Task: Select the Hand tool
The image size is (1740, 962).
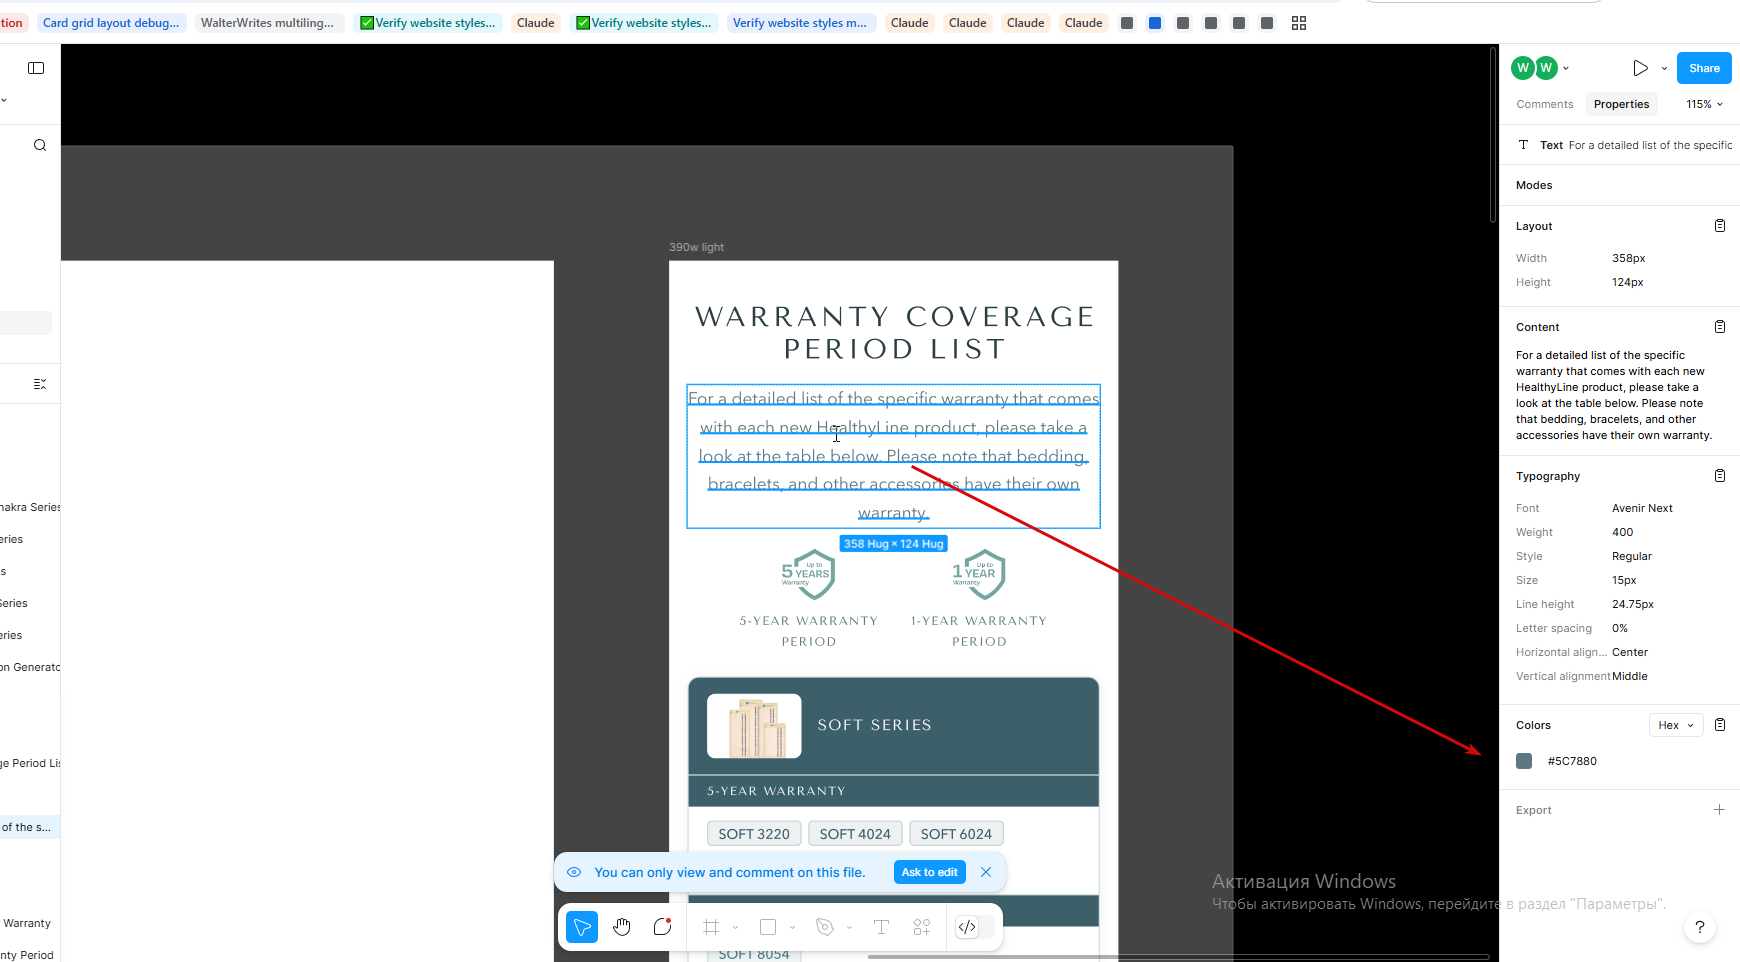Action: pos(622,927)
